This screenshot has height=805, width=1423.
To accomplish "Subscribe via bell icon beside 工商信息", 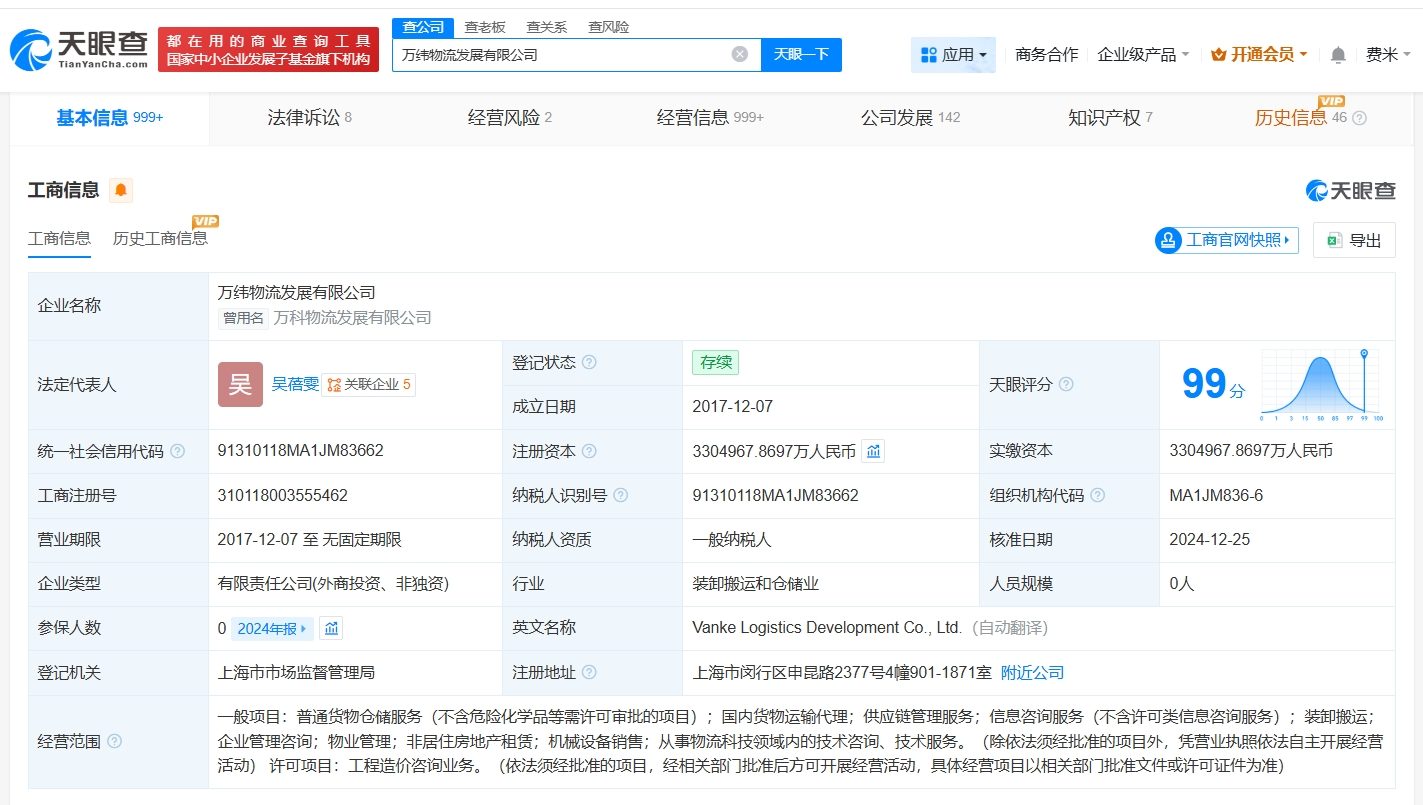I will pyautogui.click(x=120, y=189).
